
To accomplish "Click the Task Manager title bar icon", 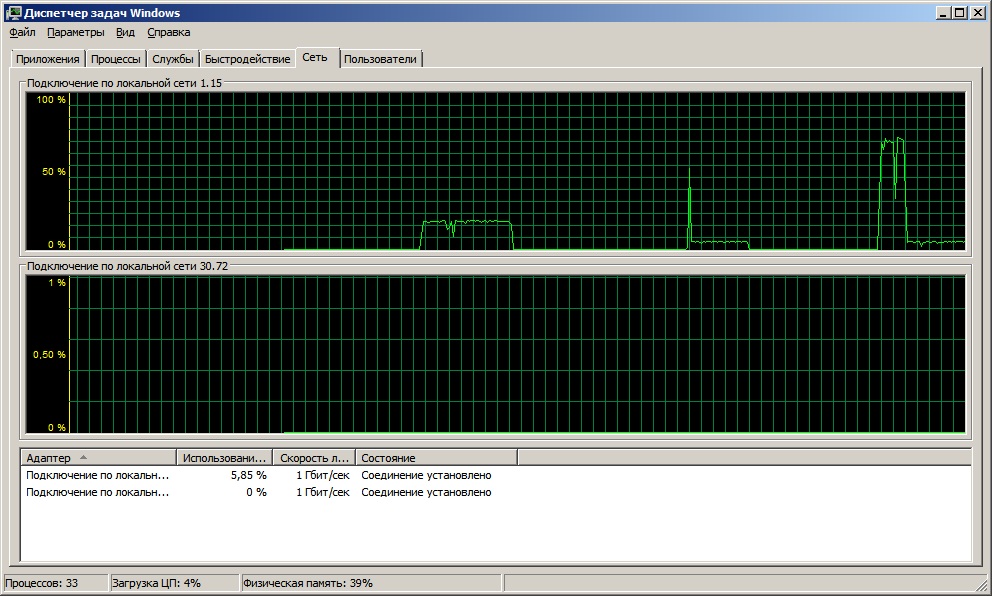I will click(12, 13).
